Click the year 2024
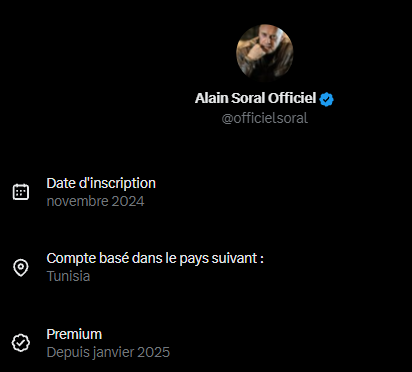The image size is (412, 372). [128, 201]
